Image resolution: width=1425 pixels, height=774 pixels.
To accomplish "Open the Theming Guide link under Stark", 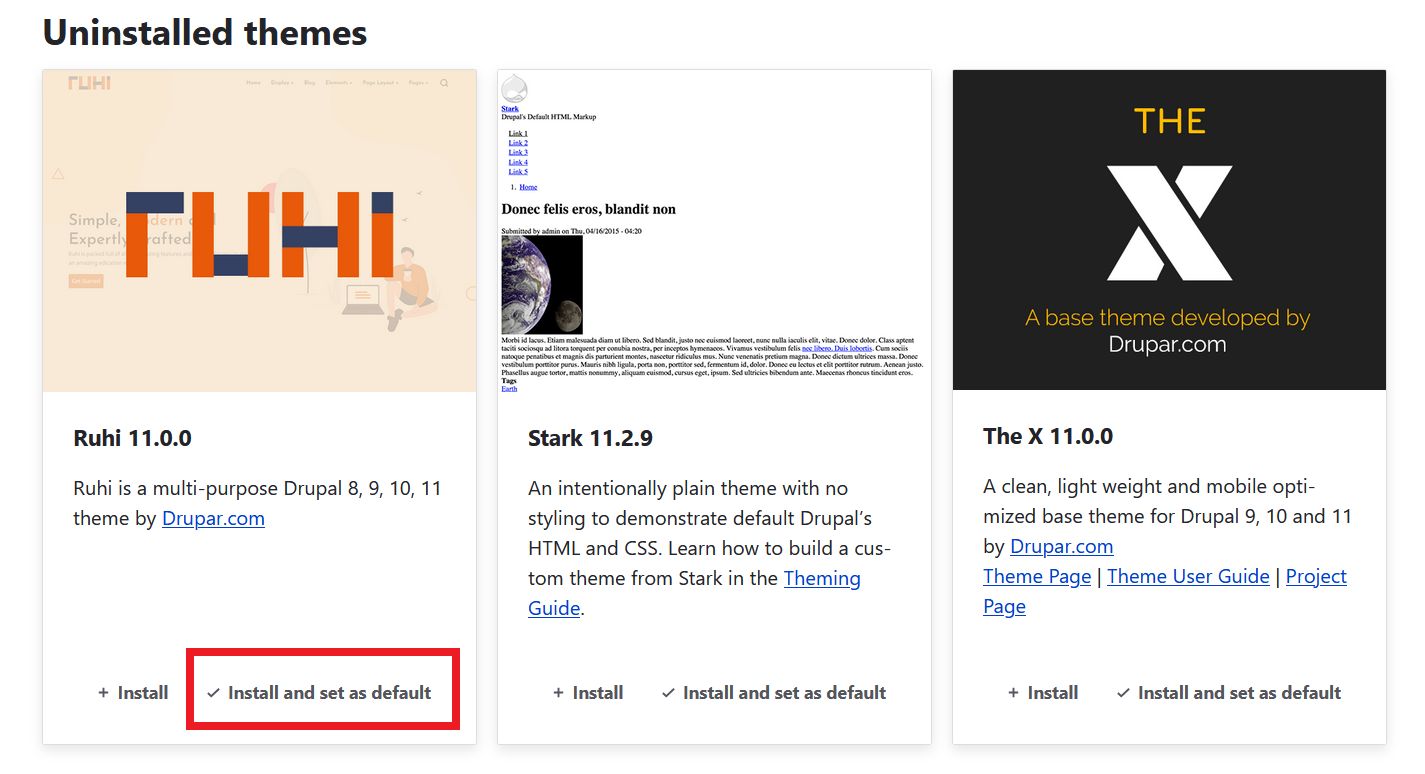I will click(x=822, y=578).
